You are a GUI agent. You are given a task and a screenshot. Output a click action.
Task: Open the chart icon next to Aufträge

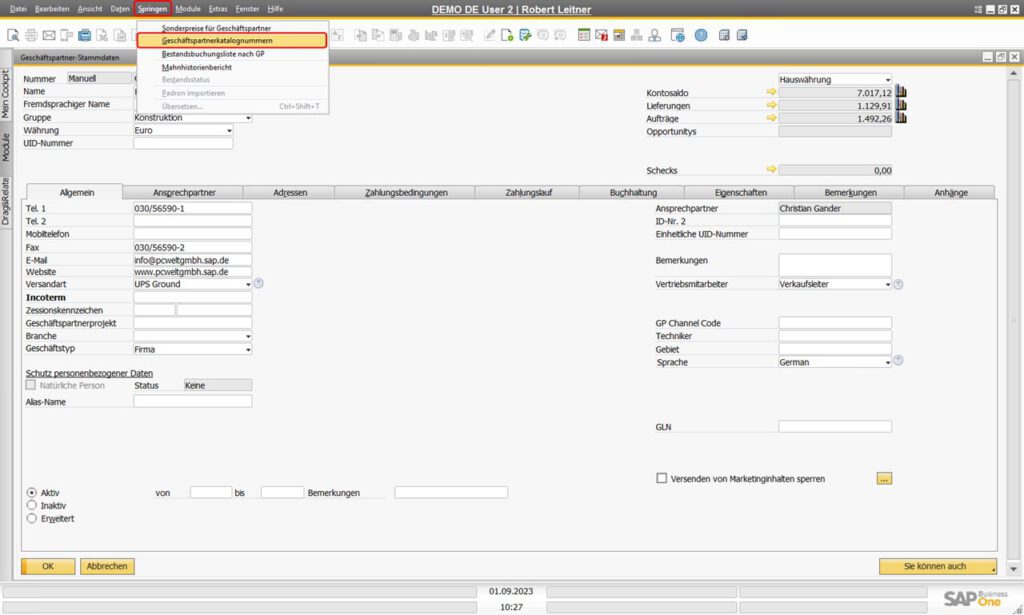(901, 118)
